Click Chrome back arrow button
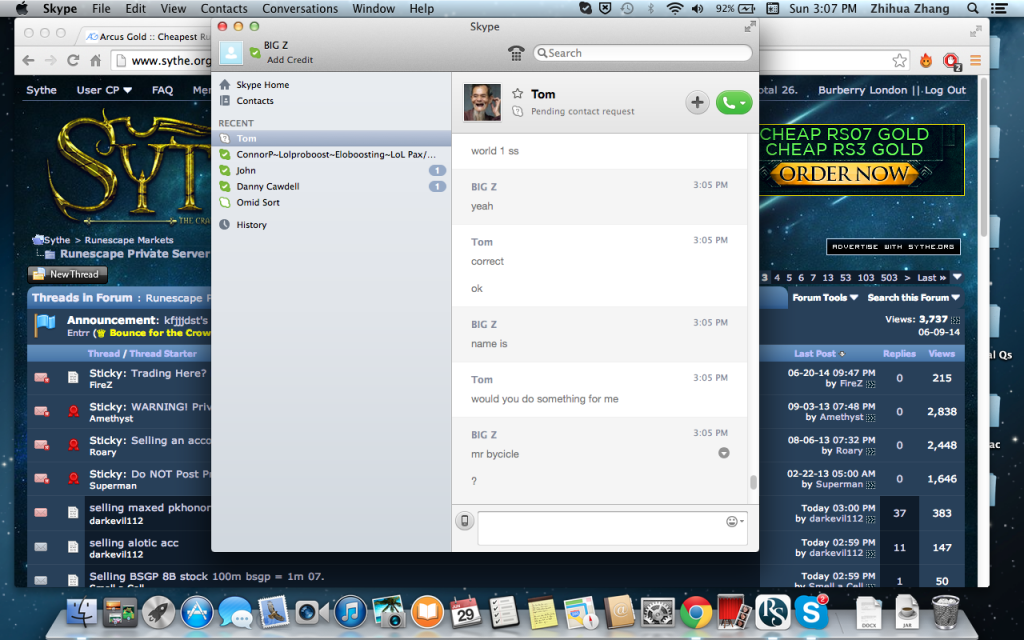1024x640 pixels. coord(28,61)
